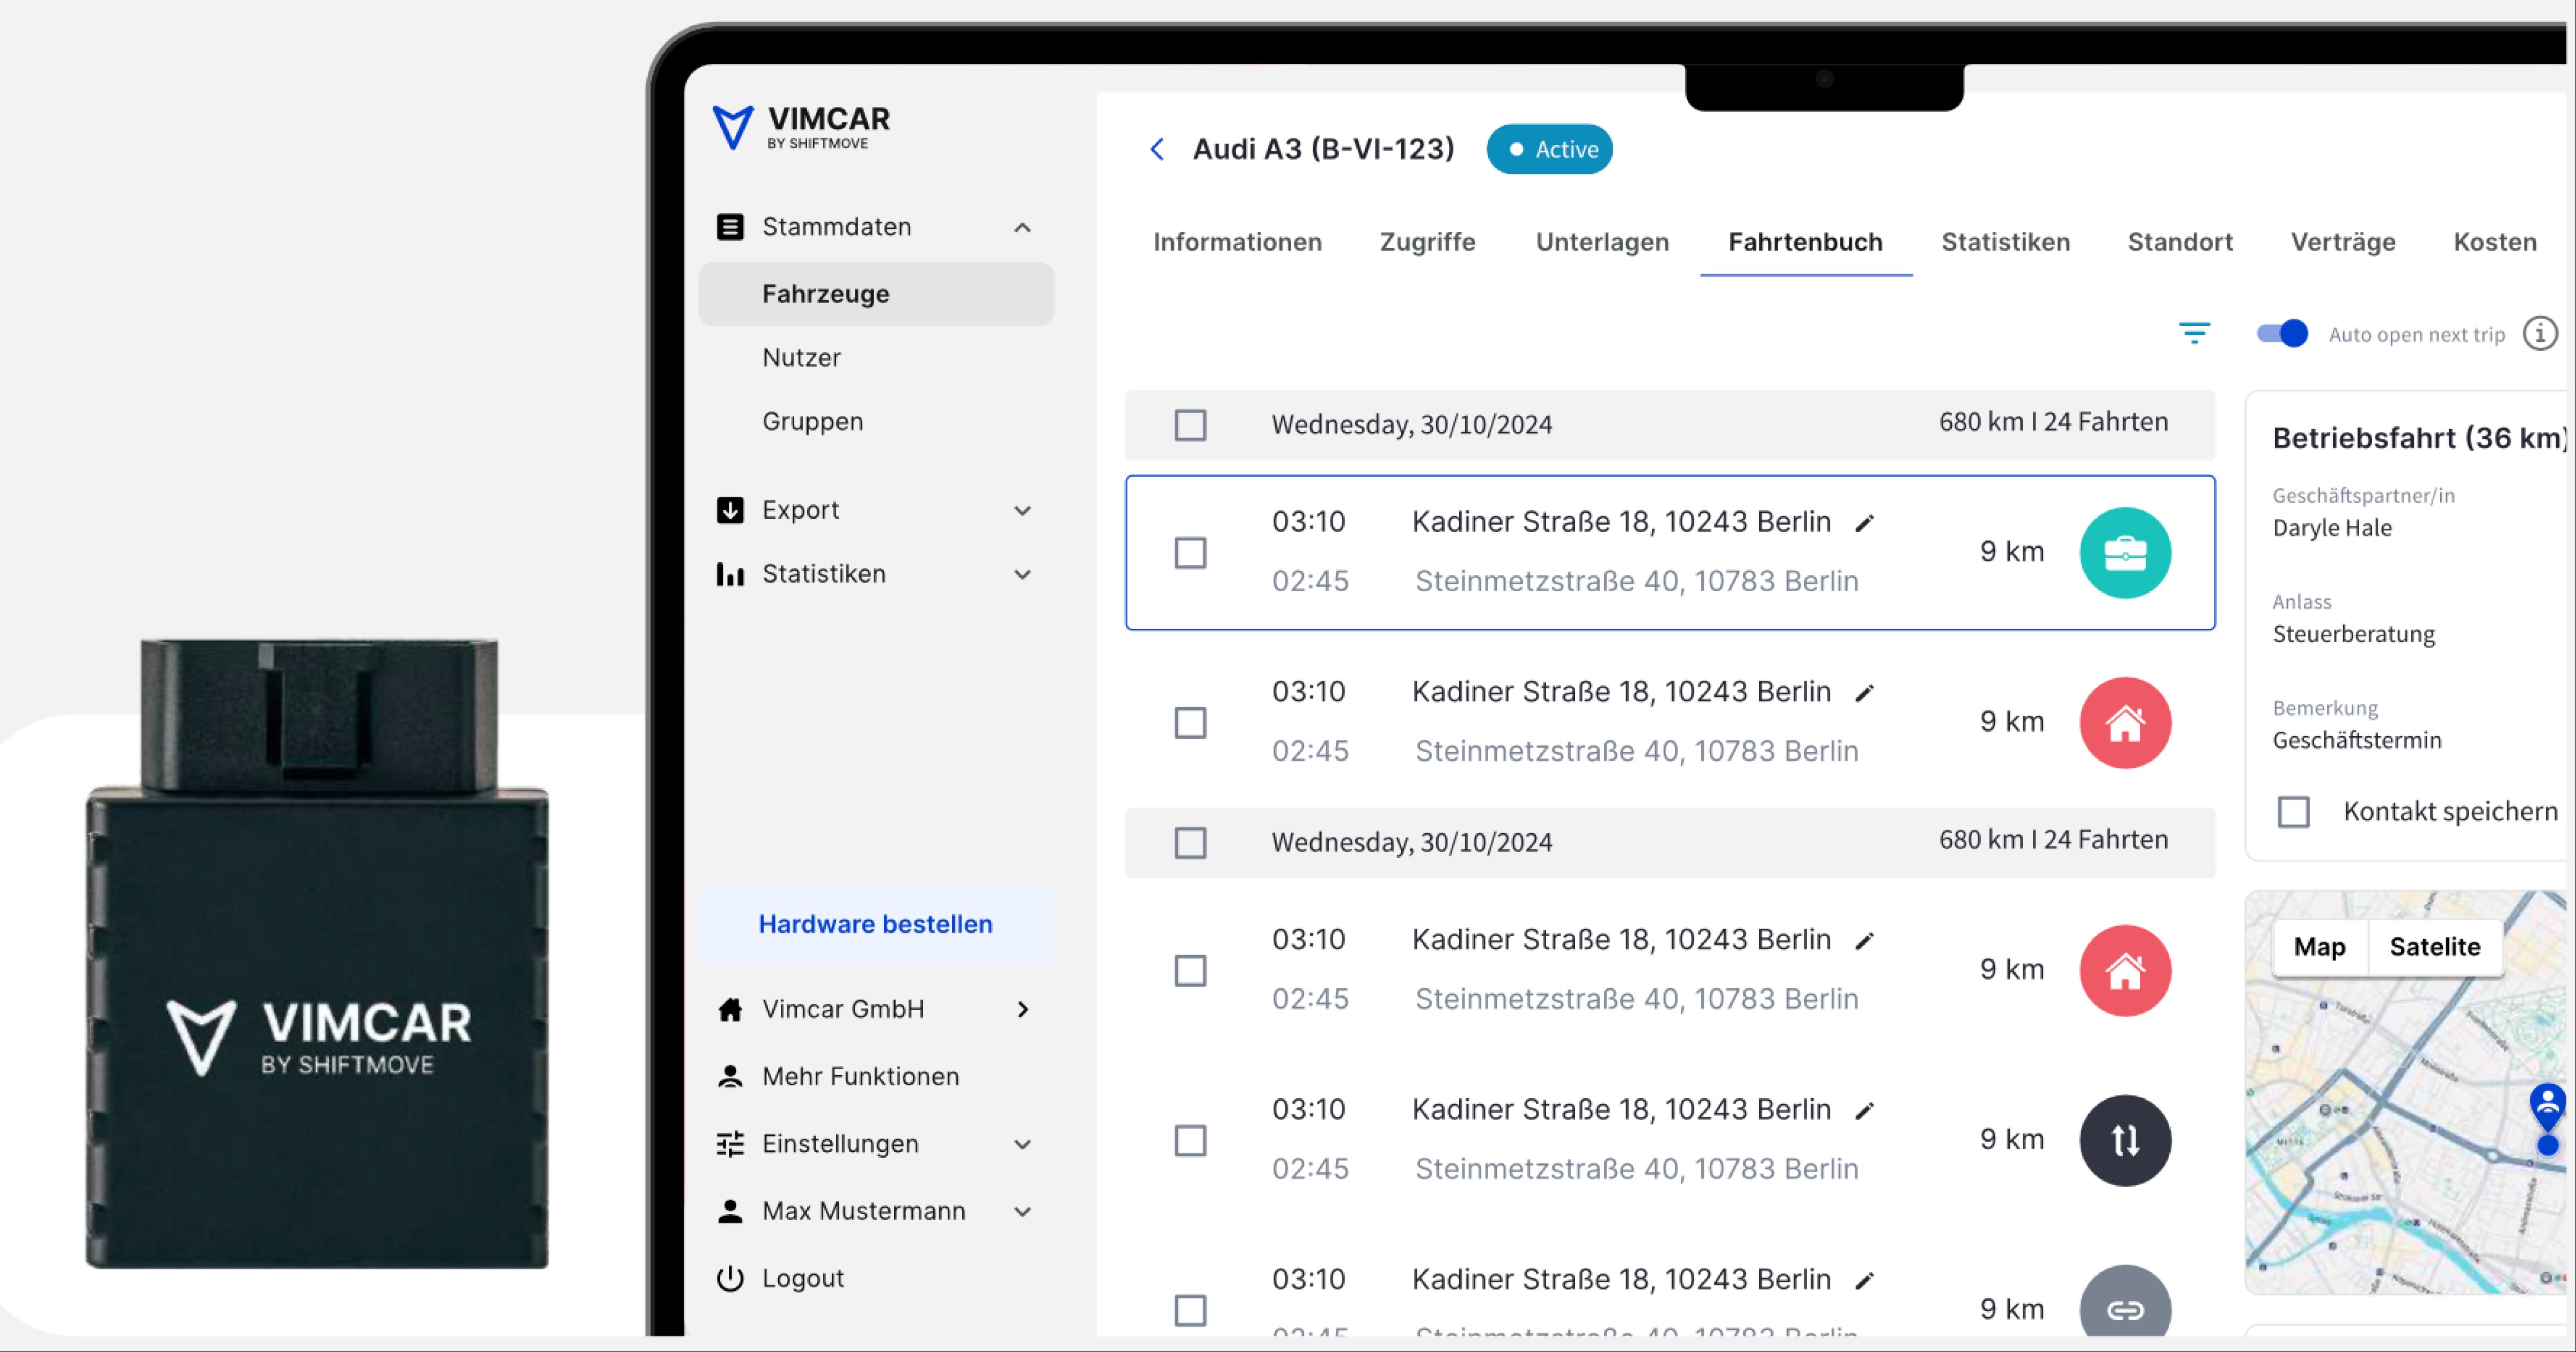Click the Statistiken bar chart icon in sidebar

coord(730,574)
